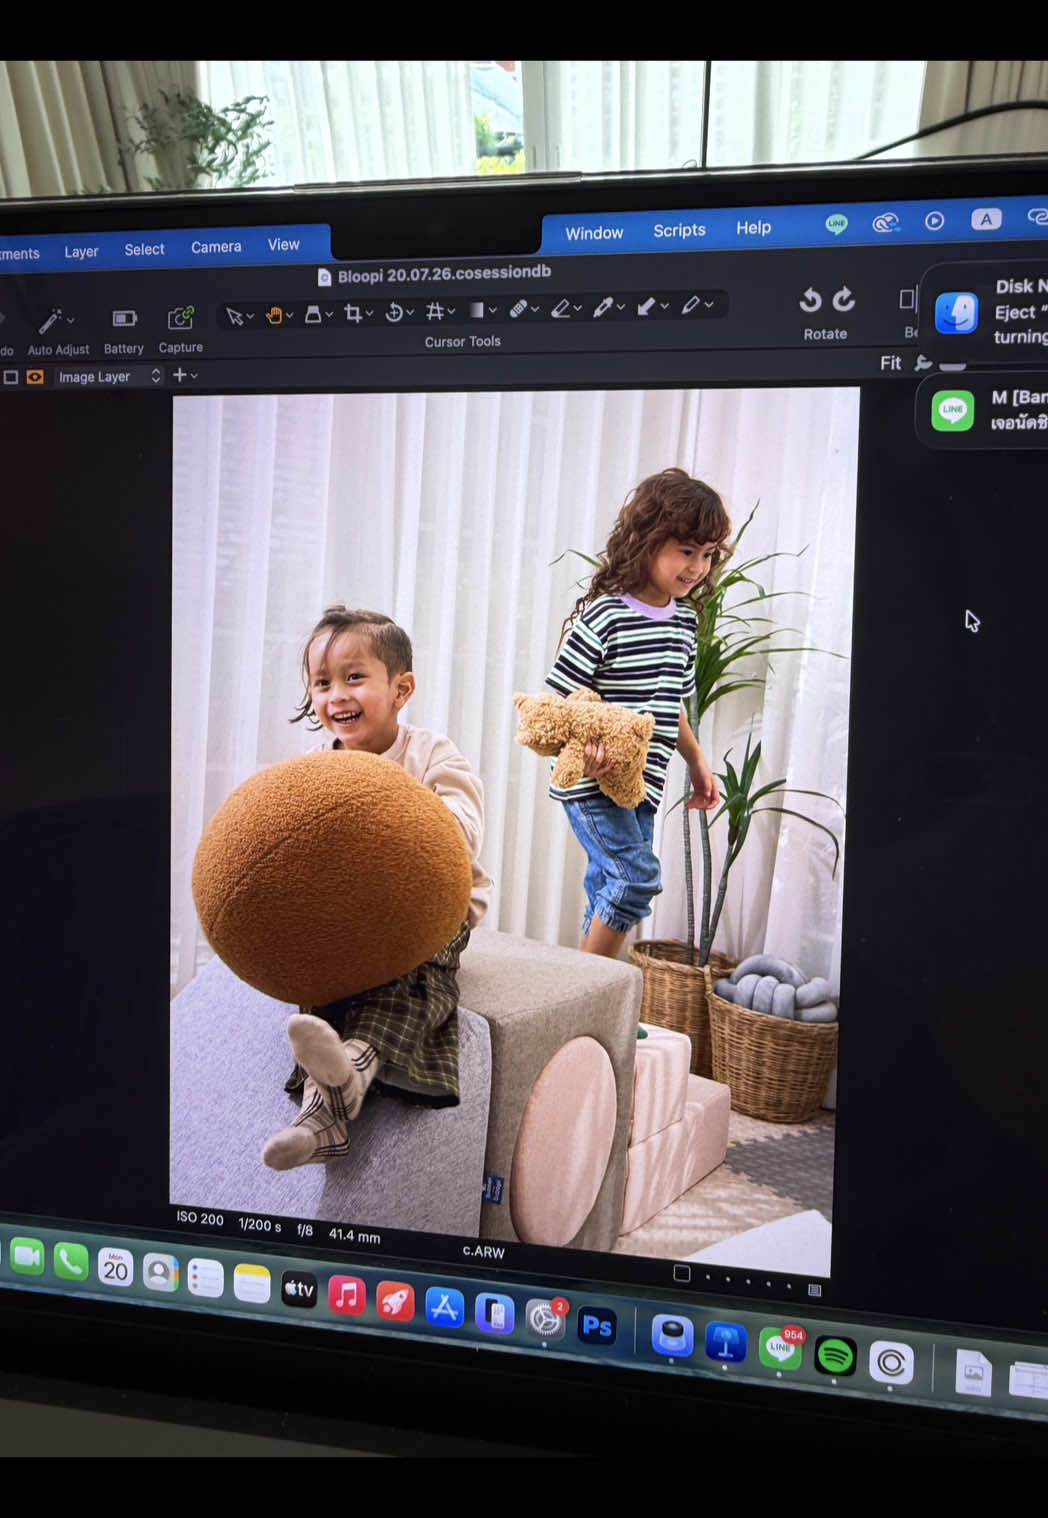
Task: Click the Battery status icon
Action: [124, 319]
